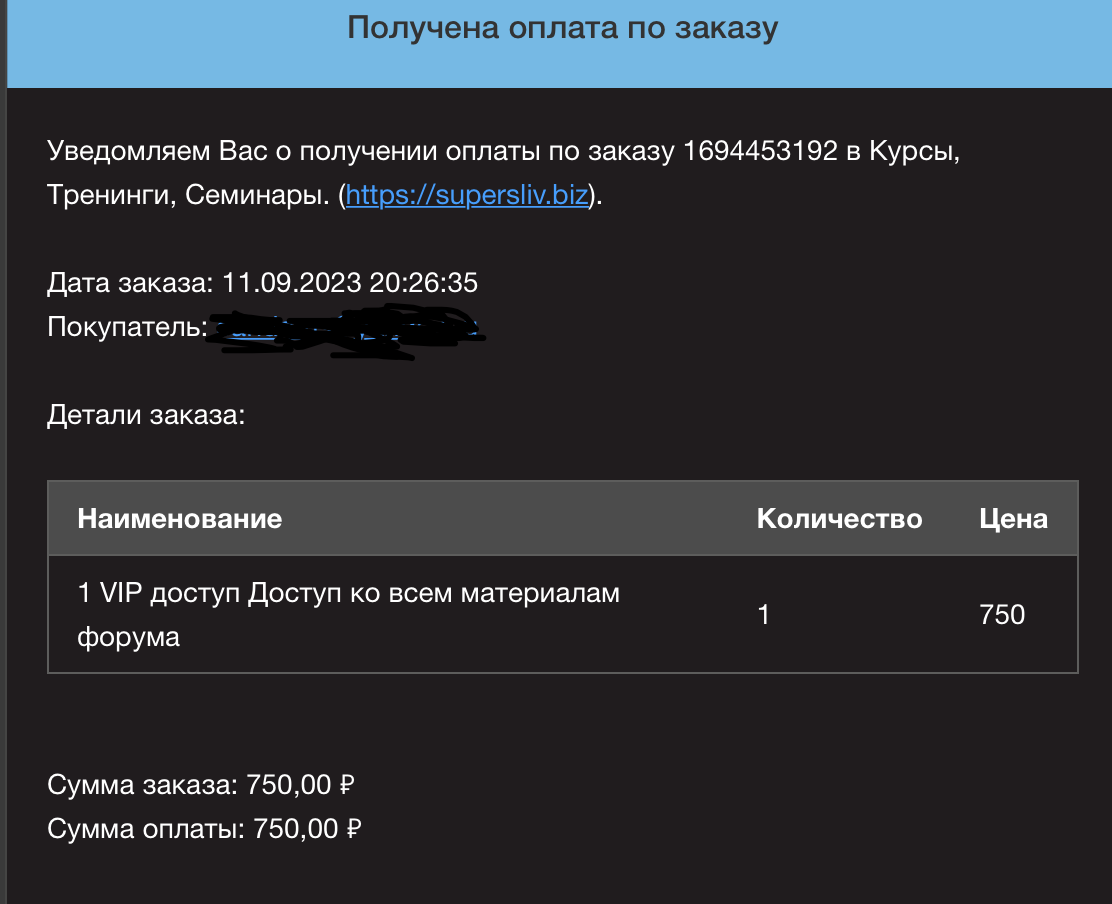Click the 'Сумма заказа: 750,00 ₽' line
The height and width of the screenshot is (904, 1112).
click(201, 785)
